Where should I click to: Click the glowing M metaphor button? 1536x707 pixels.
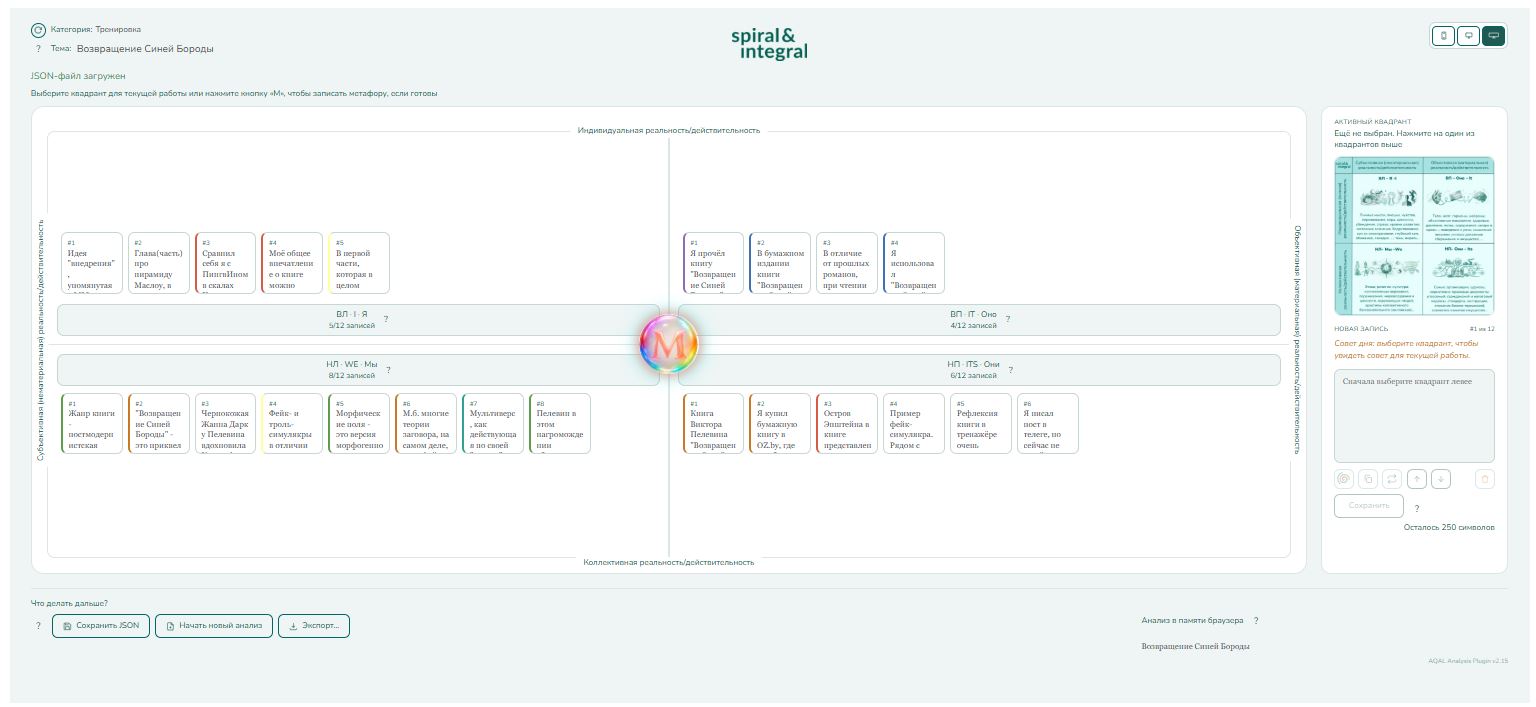tap(669, 345)
